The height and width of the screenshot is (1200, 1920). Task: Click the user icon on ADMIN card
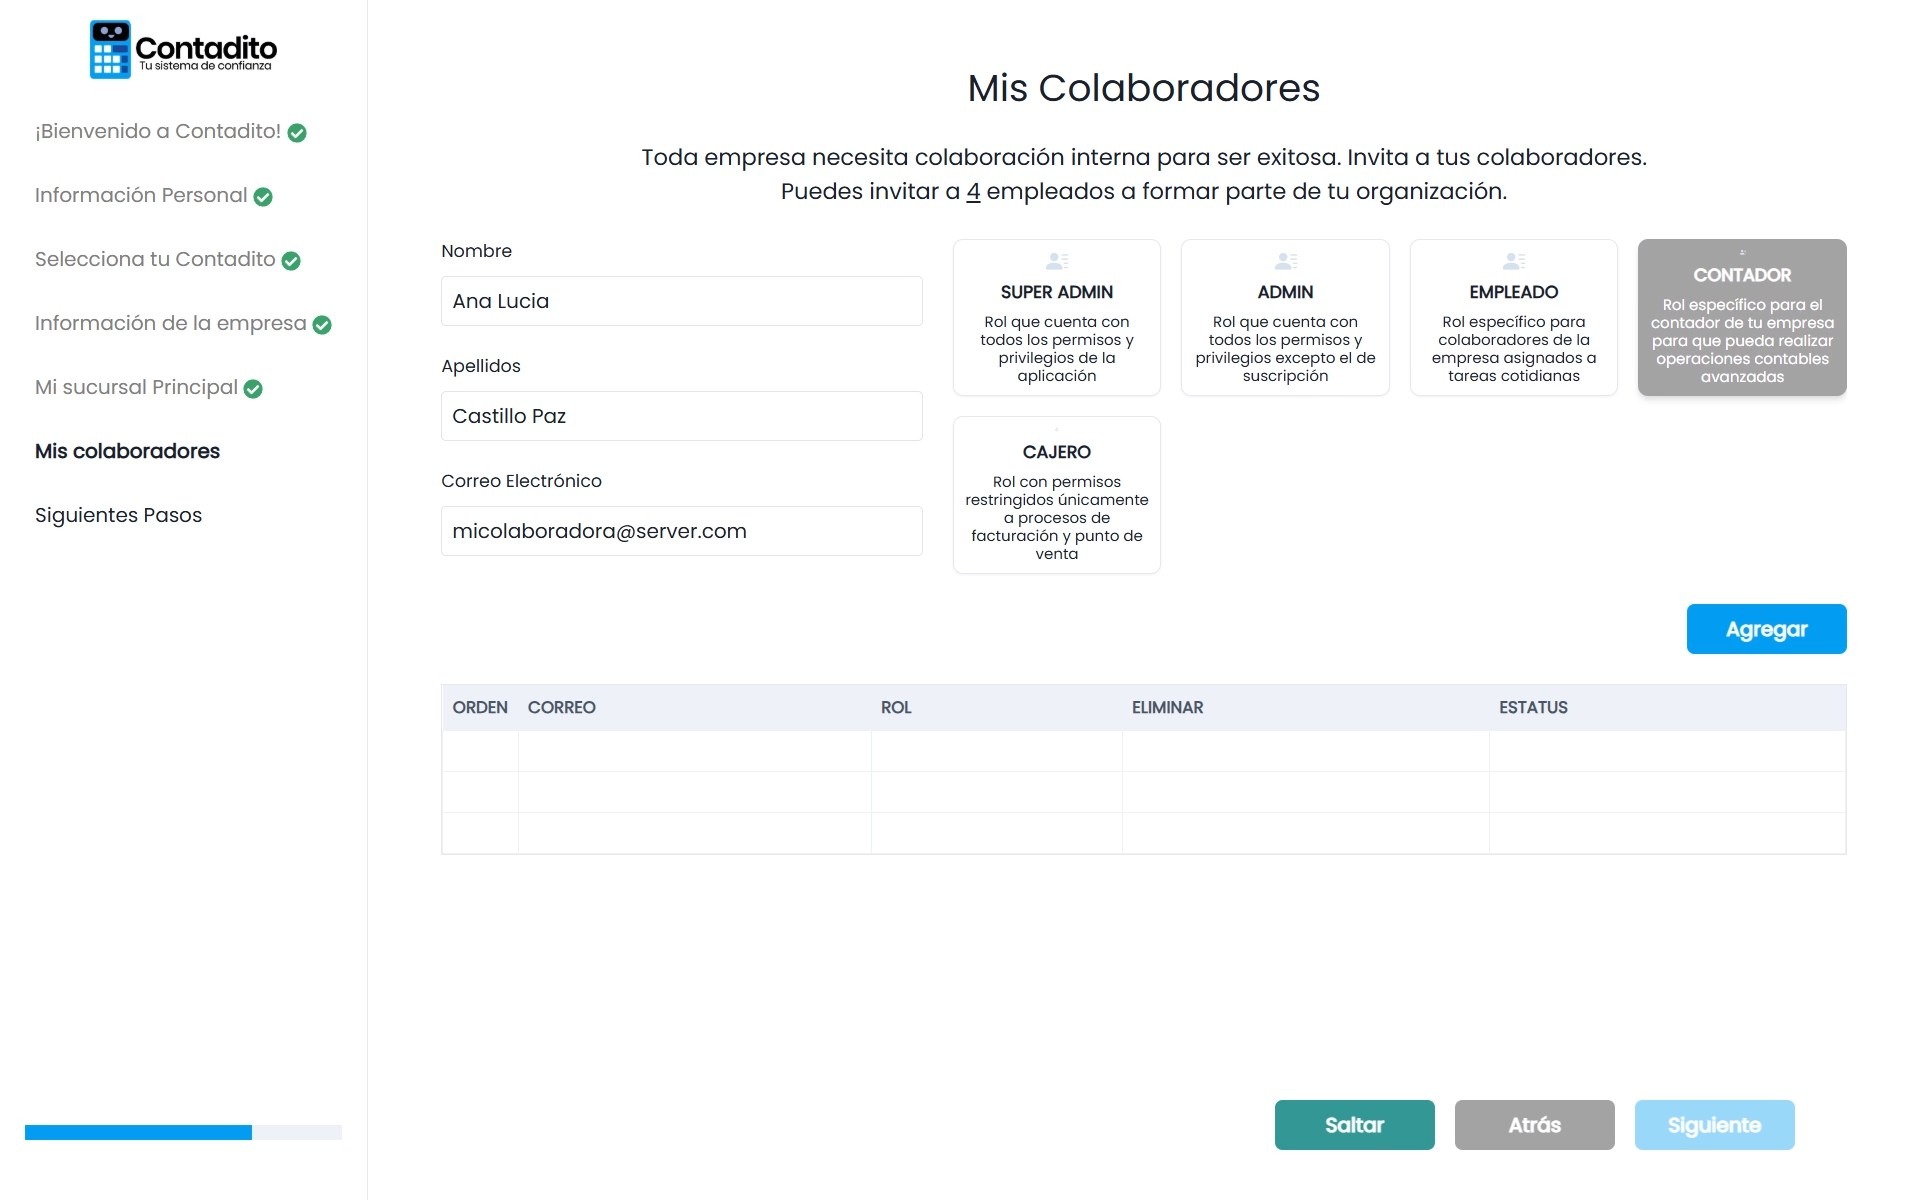pyautogui.click(x=1286, y=261)
